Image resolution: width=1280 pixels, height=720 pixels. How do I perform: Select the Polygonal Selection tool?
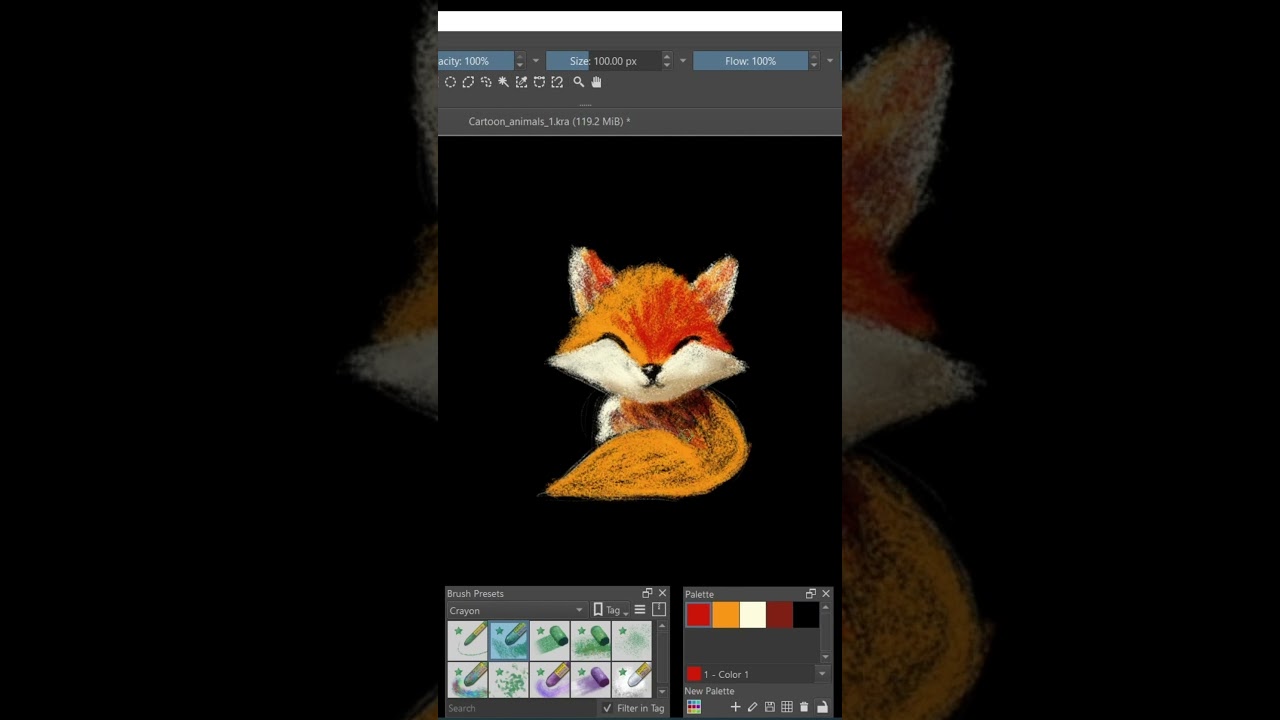point(468,82)
